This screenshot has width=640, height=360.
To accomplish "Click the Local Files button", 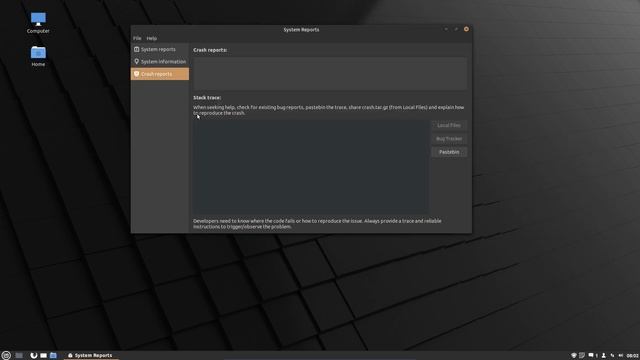I will click(449, 126).
